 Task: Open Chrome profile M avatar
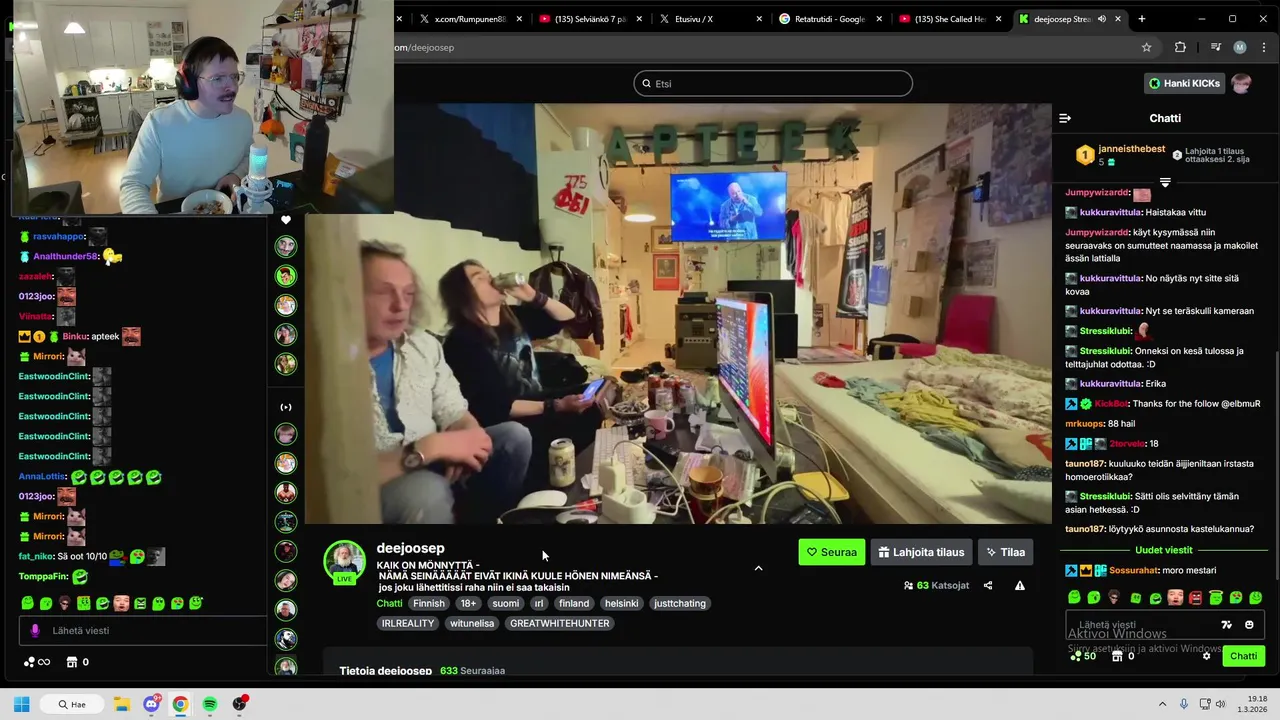pyautogui.click(x=1240, y=47)
